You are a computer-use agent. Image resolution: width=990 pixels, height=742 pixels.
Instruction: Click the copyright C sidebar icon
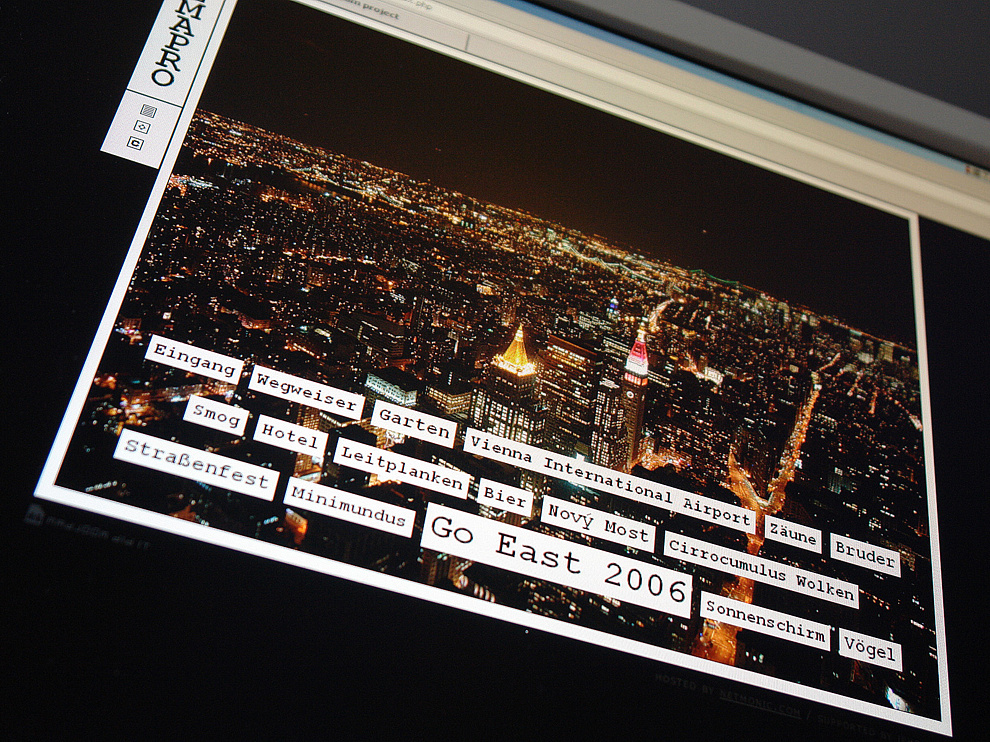pos(136,143)
